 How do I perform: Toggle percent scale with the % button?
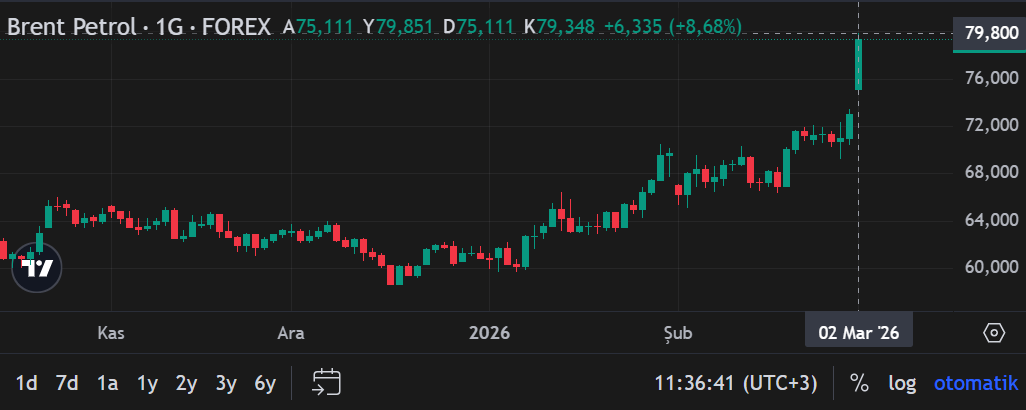tap(858, 382)
